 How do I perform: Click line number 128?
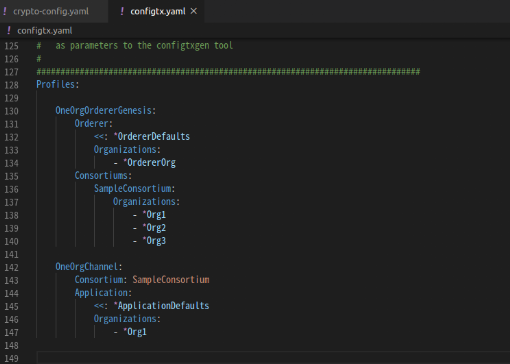11,85
